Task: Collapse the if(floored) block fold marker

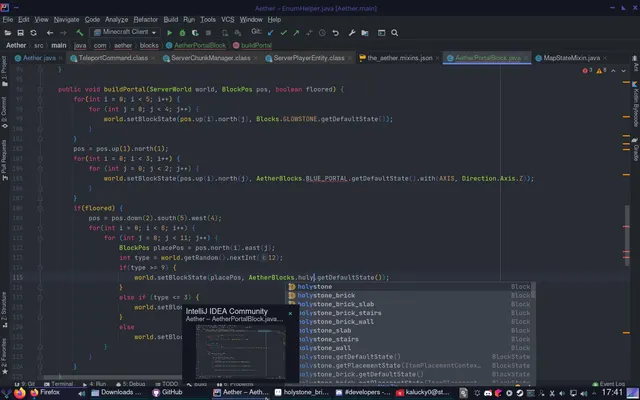Action: click(40, 208)
